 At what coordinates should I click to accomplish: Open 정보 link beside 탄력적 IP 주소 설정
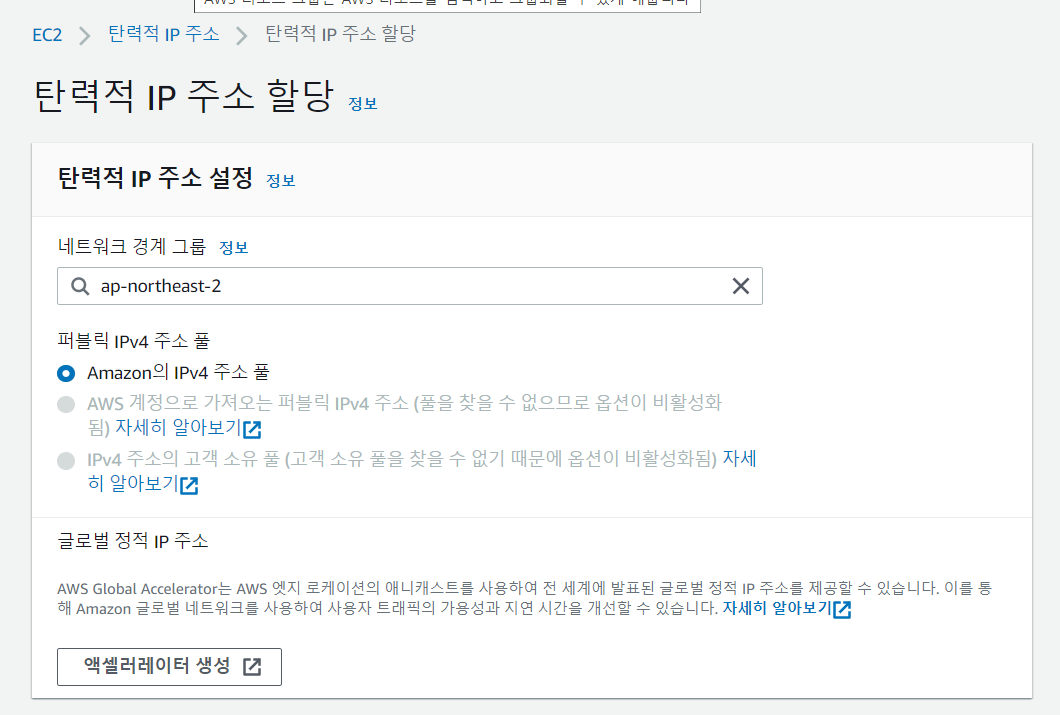click(281, 180)
